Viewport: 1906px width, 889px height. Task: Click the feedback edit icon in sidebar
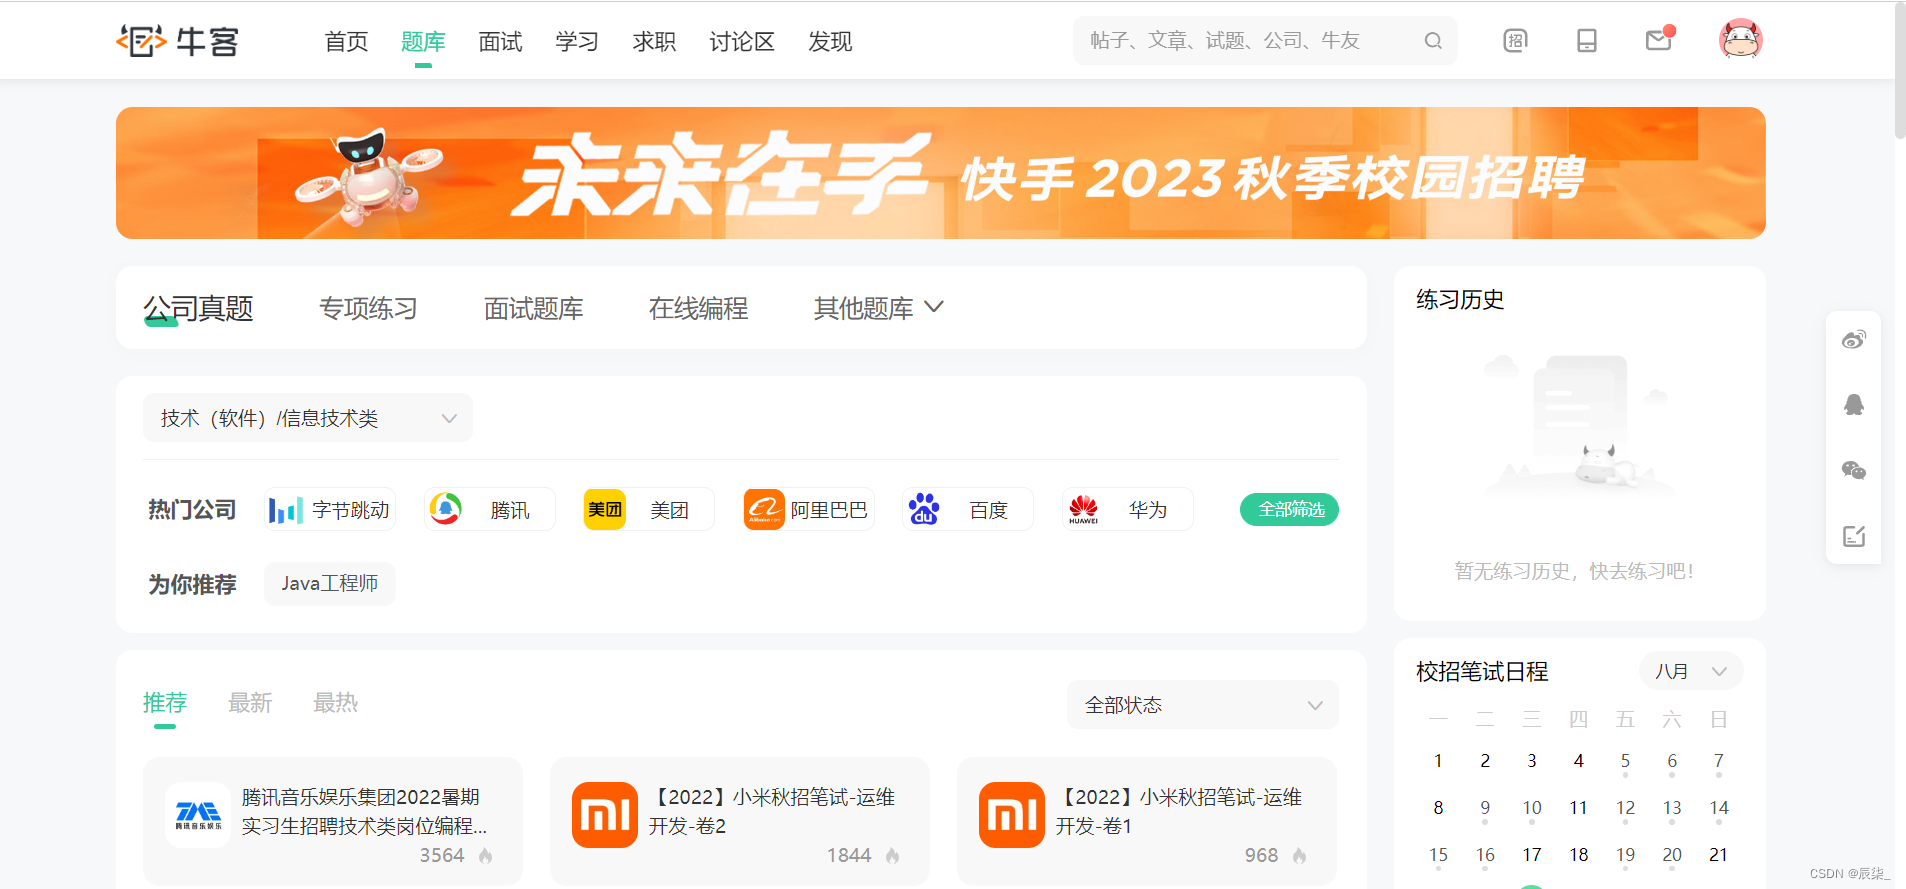click(x=1854, y=536)
